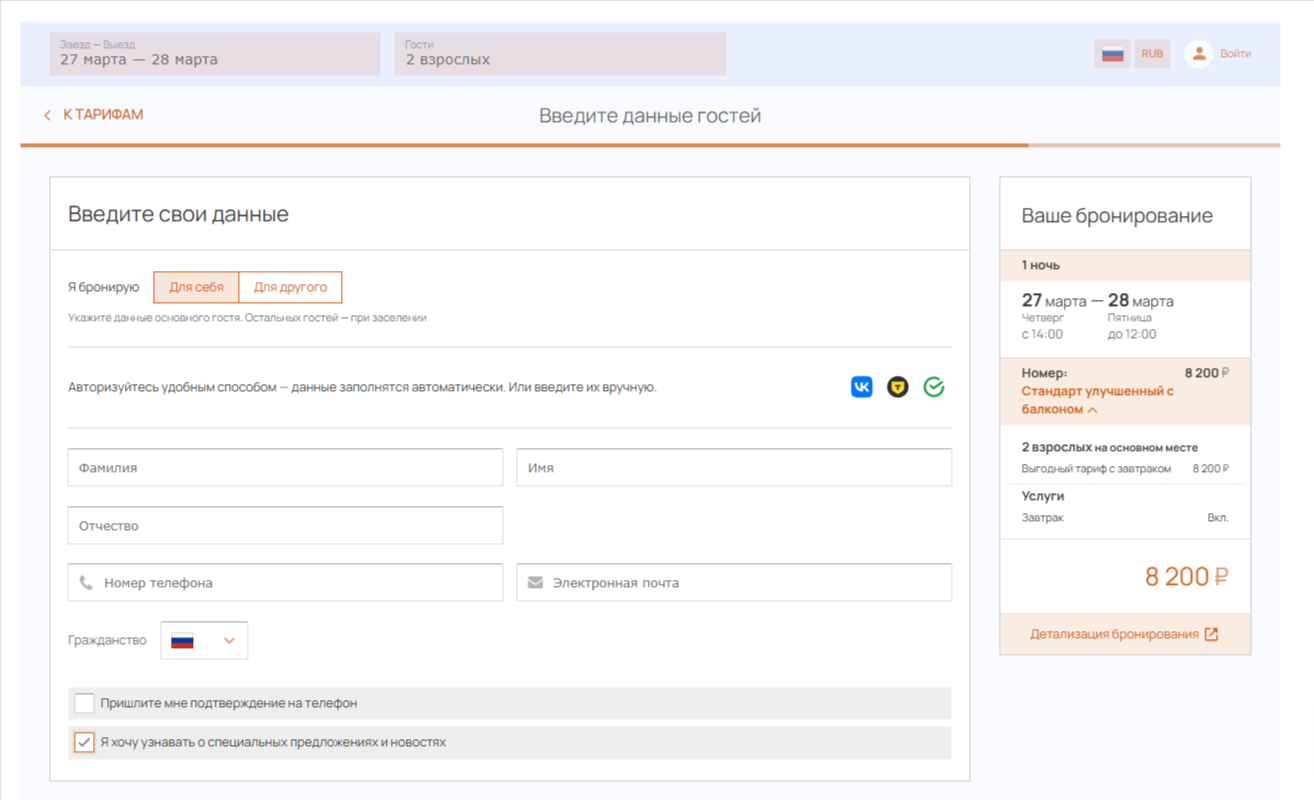Authorize via the green checkmark Sber icon

tap(933, 387)
